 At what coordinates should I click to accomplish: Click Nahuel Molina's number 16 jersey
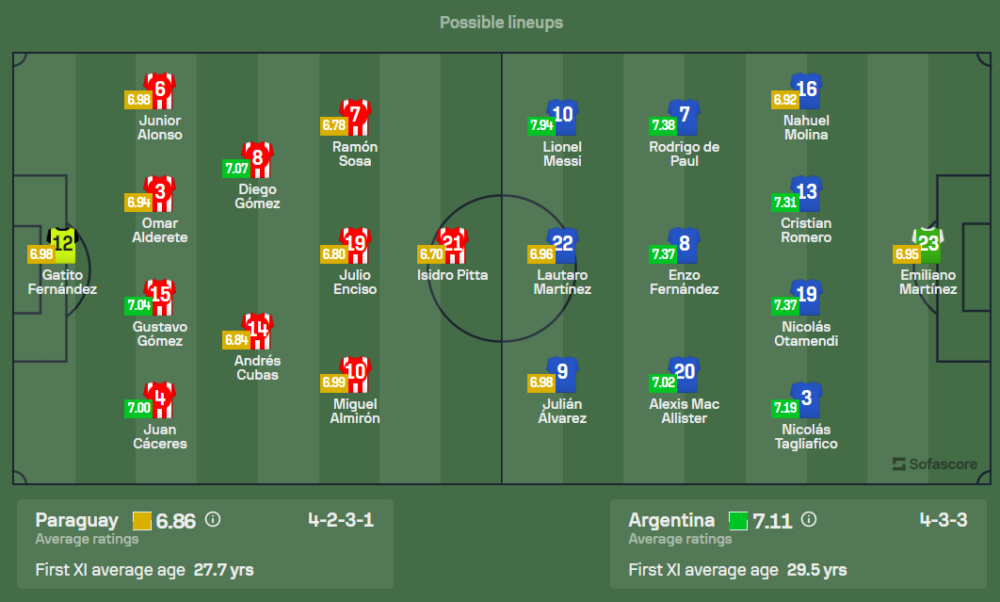tap(806, 90)
